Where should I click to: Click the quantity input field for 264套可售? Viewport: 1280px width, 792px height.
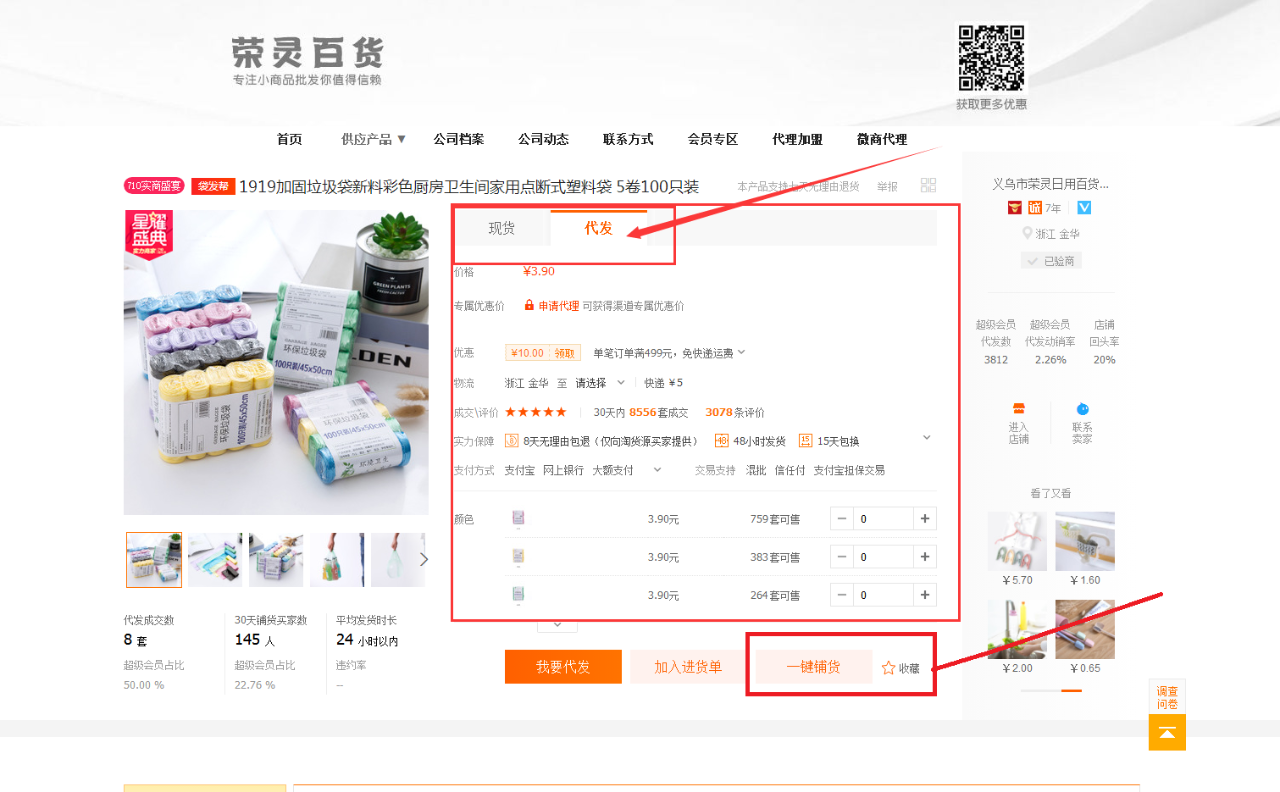coord(883,595)
